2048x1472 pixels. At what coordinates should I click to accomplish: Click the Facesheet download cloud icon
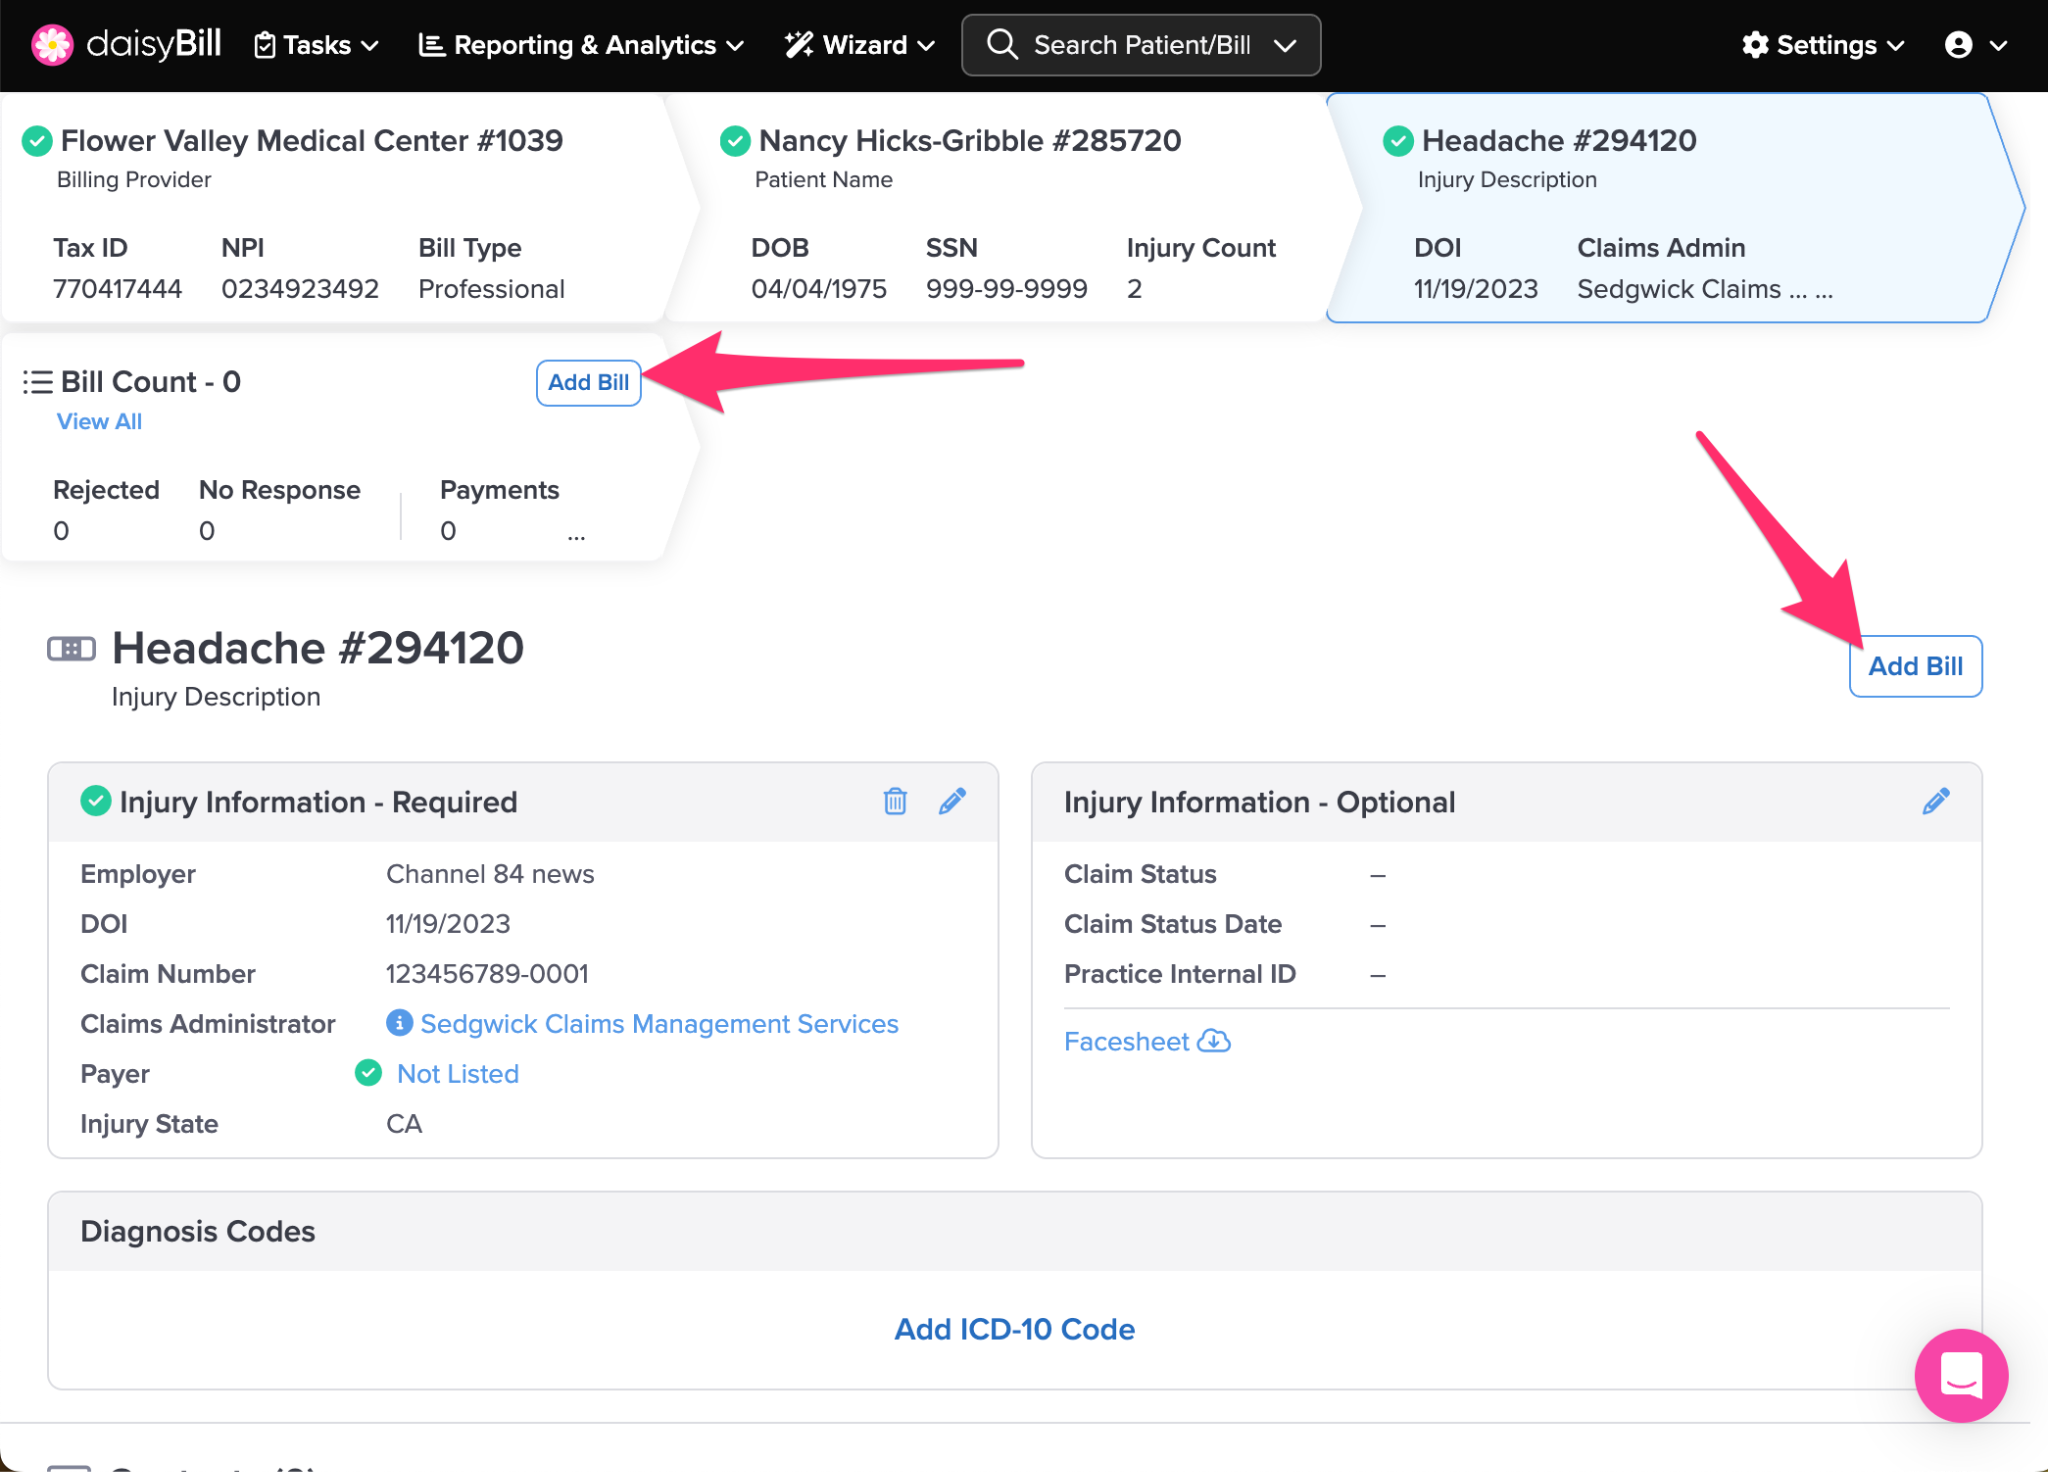click(1214, 1041)
